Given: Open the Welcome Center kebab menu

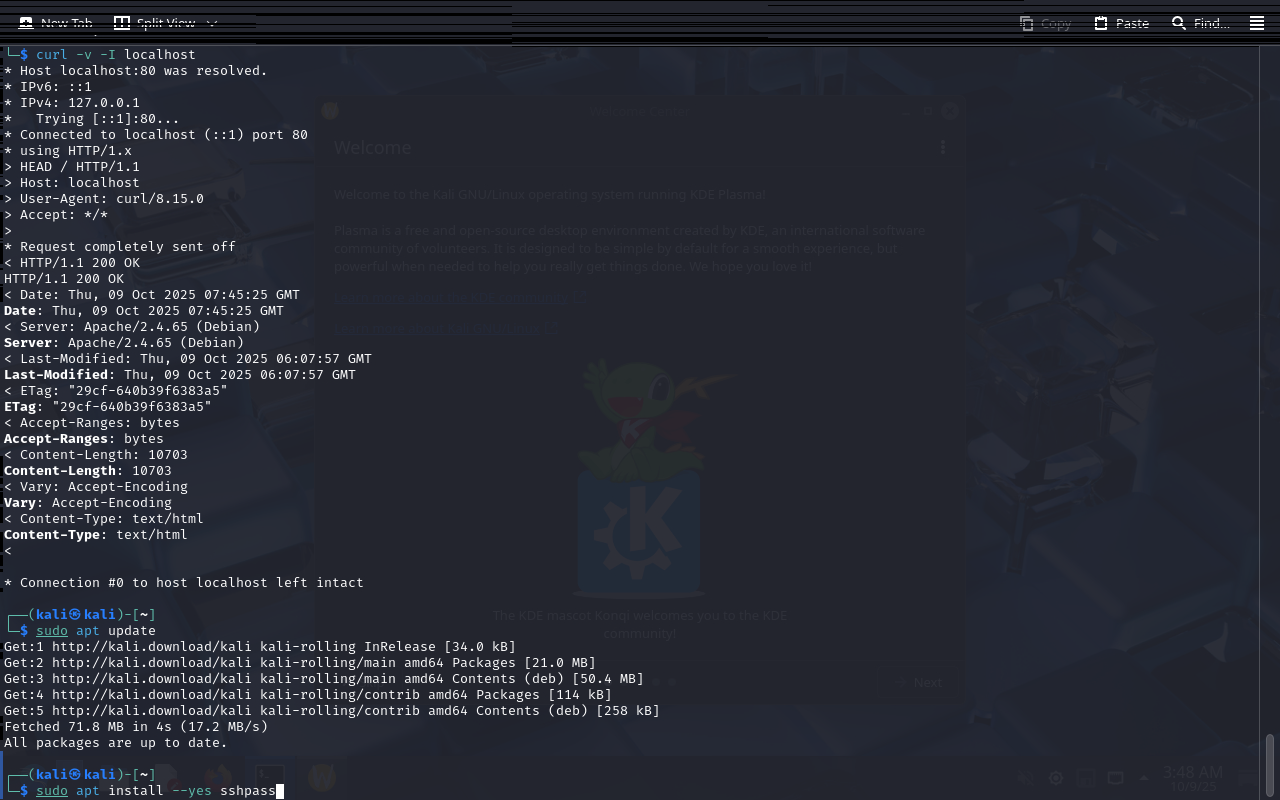Looking at the screenshot, I should 943,148.
